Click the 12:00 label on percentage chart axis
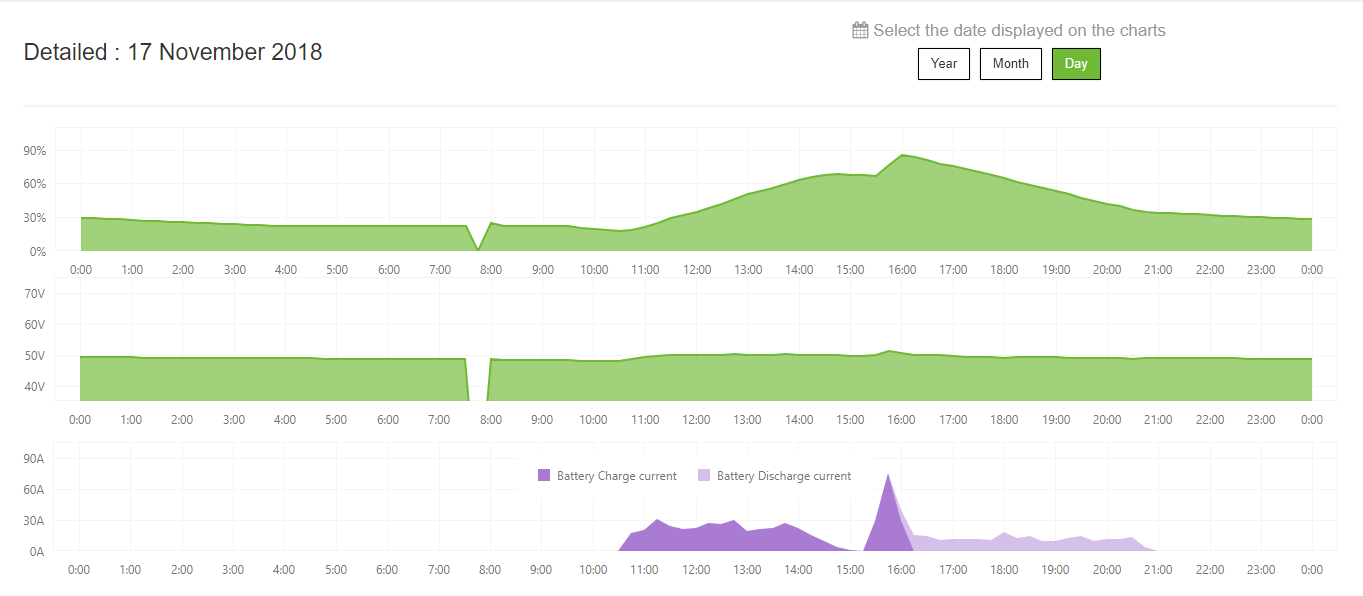This screenshot has width=1363, height=596. point(697,270)
